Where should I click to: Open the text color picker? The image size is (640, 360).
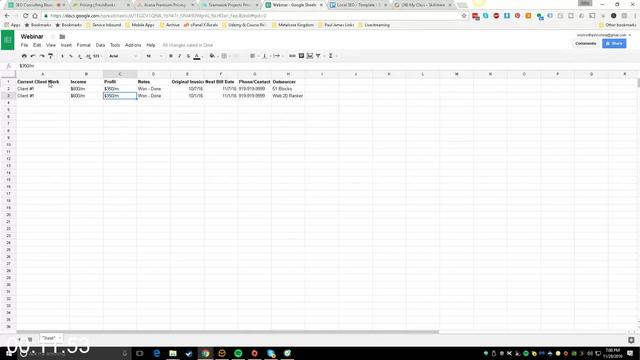click(x=197, y=56)
